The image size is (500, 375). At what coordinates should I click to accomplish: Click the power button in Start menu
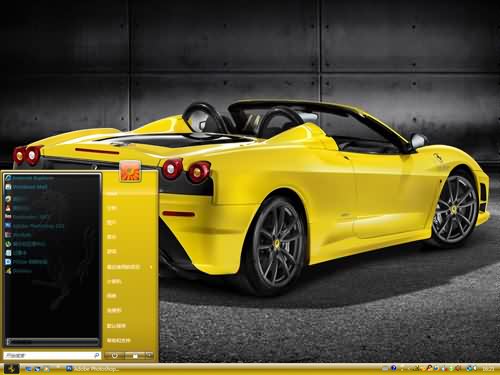(114, 356)
